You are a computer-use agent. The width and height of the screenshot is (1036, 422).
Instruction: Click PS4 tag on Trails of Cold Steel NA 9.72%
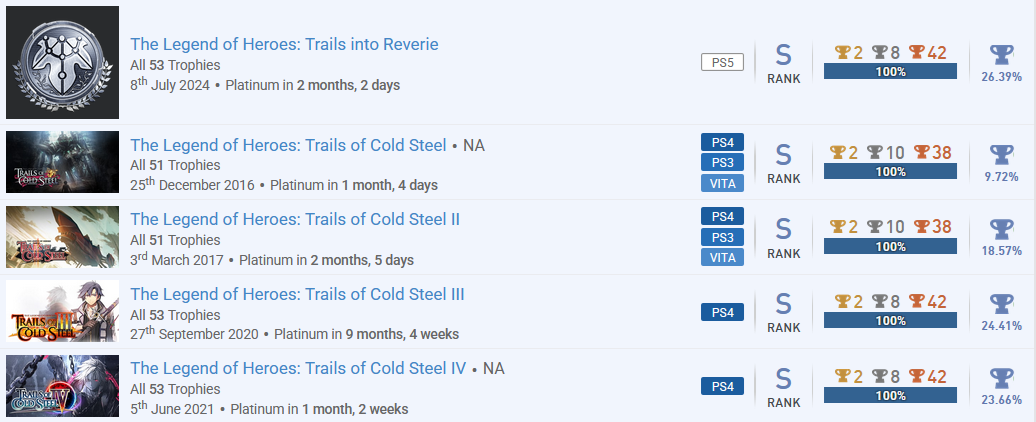pyautogui.click(x=722, y=142)
